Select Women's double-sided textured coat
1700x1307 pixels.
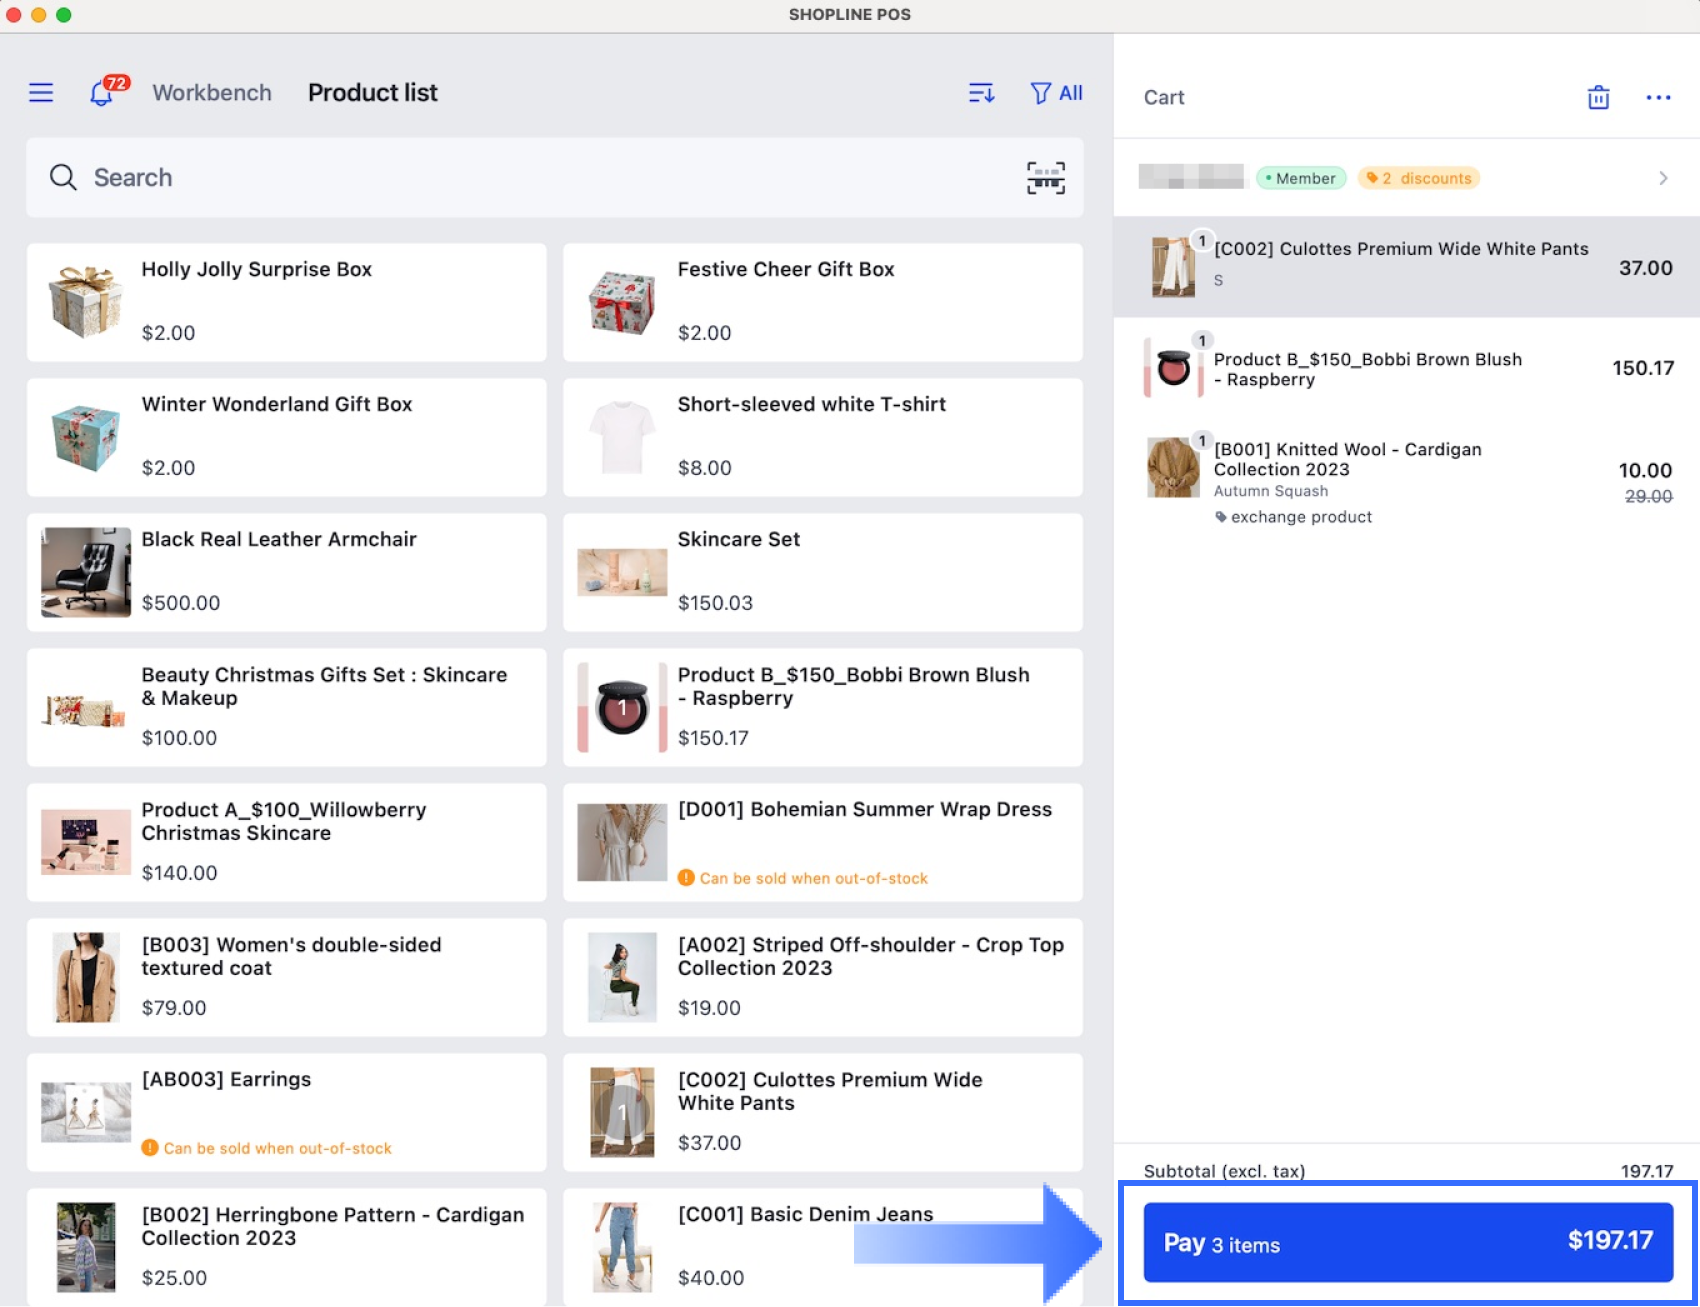pos(287,977)
